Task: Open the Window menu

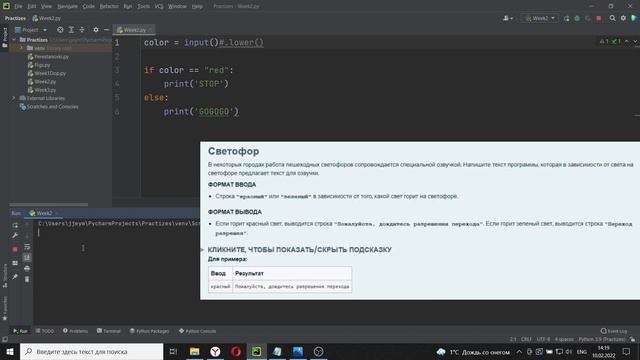Action: 177,6
